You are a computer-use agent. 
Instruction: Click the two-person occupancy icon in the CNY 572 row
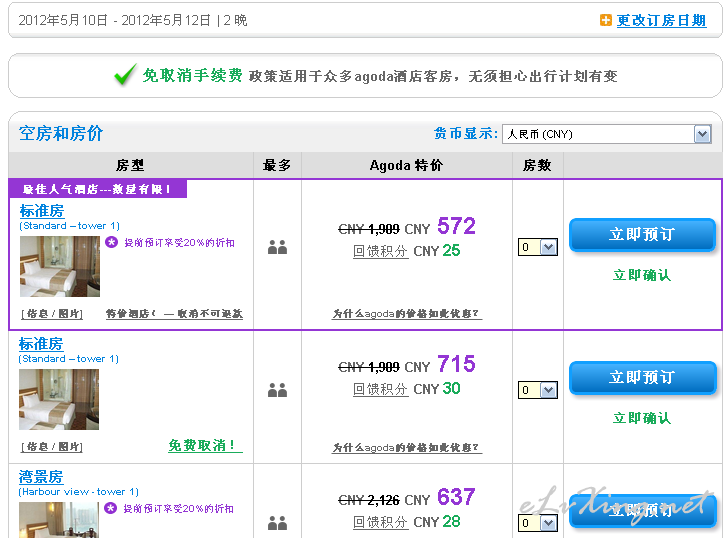point(278,247)
